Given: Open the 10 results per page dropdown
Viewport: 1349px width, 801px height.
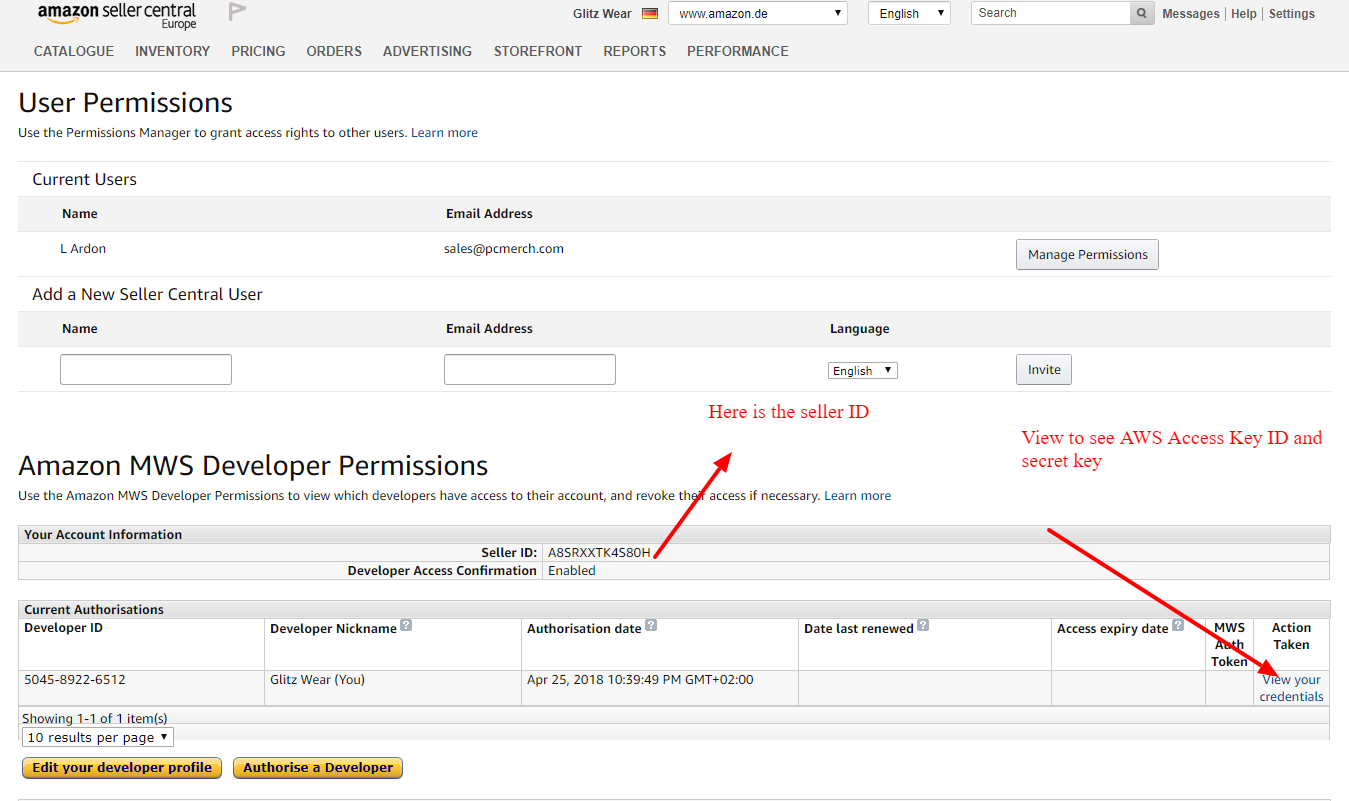Looking at the screenshot, I should click(98, 737).
